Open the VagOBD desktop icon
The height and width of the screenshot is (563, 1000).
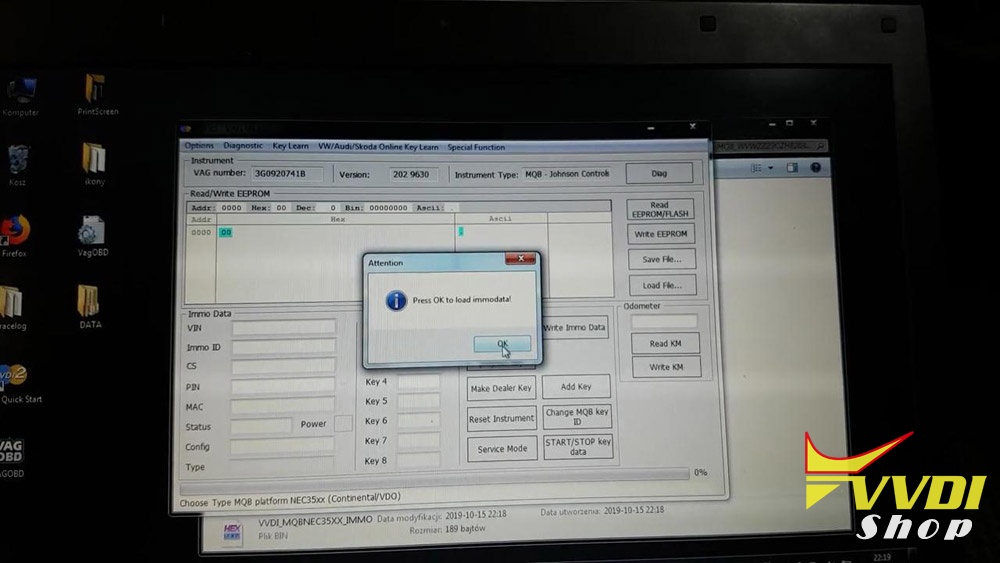tap(92, 236)
